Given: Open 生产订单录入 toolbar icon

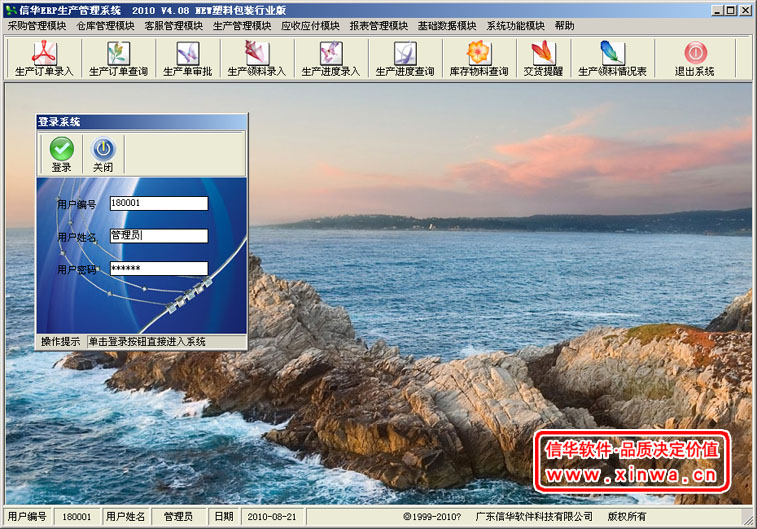Looking at the screenshot, I should coord(44,59).
